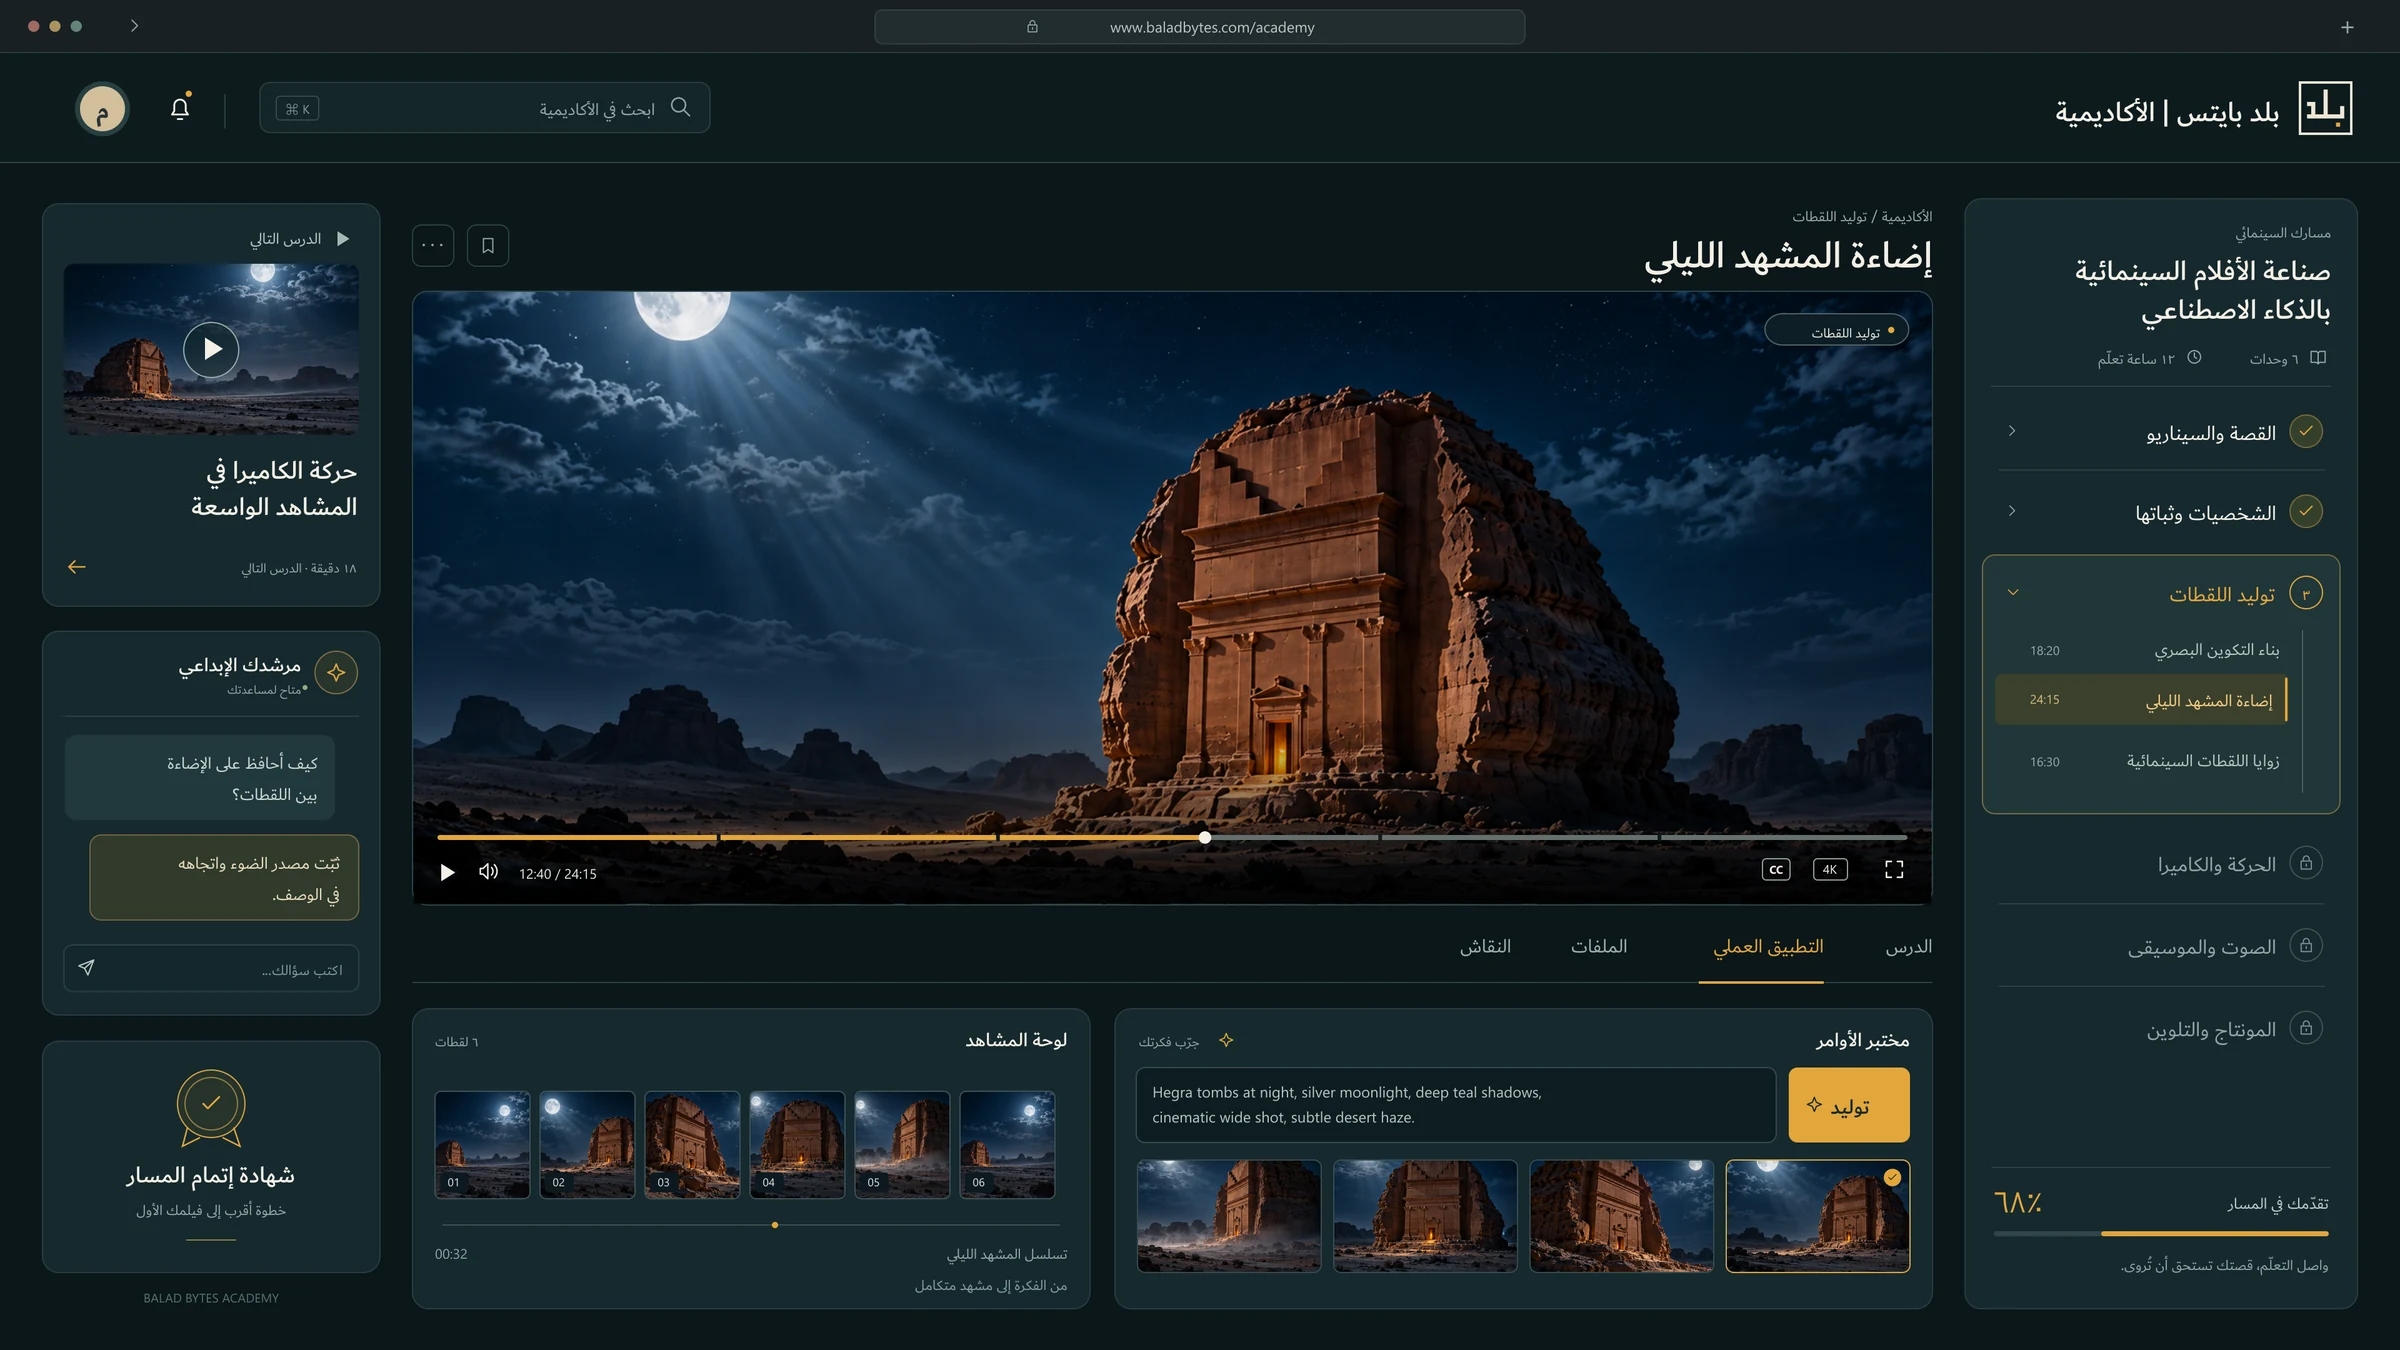Mute the video volume

(x=488, y=872)
